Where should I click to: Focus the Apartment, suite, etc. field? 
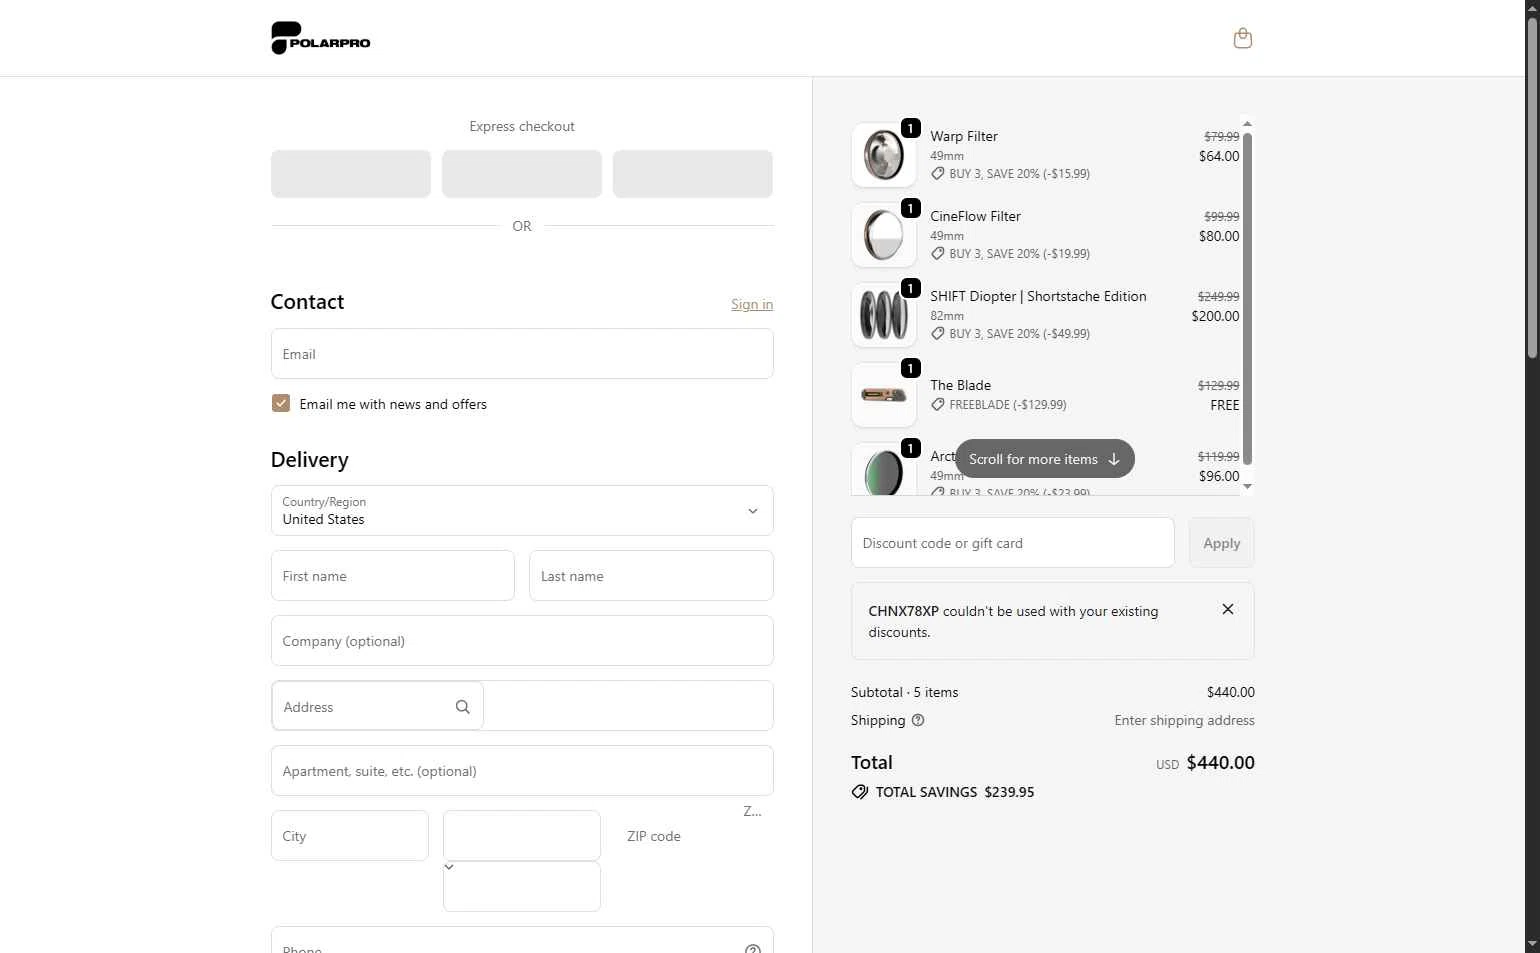522,771
